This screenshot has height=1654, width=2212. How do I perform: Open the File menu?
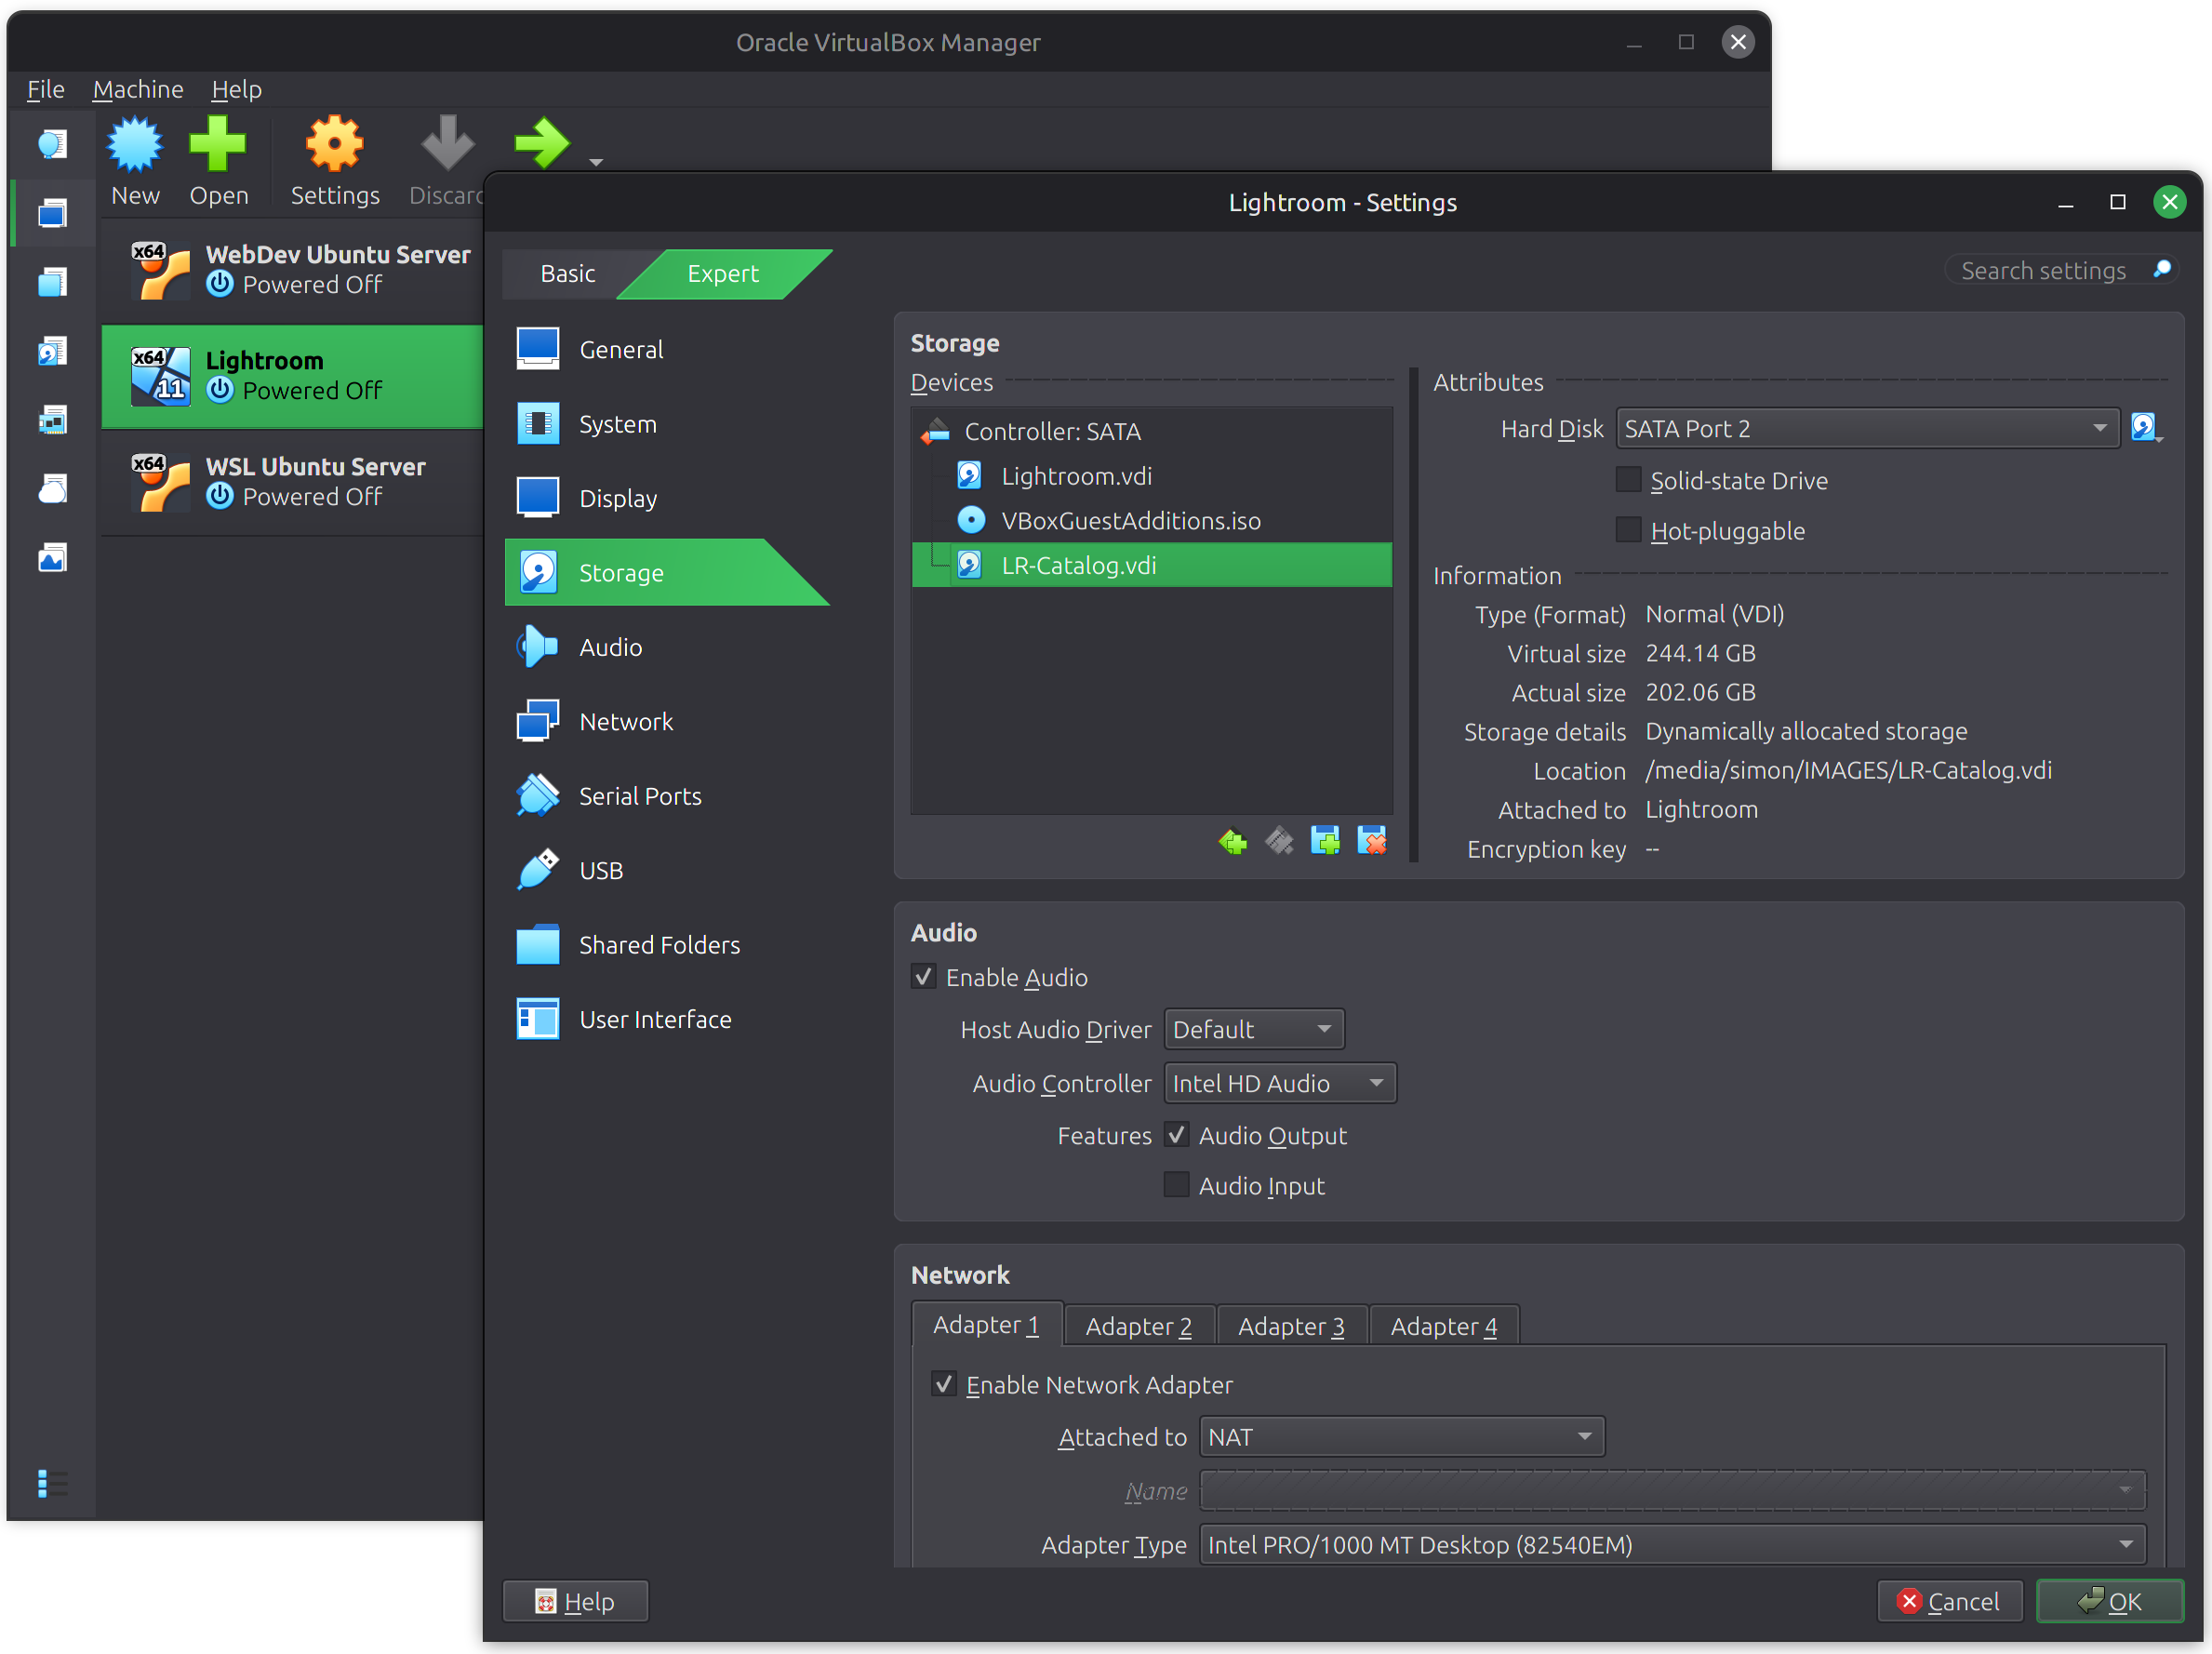45,89
